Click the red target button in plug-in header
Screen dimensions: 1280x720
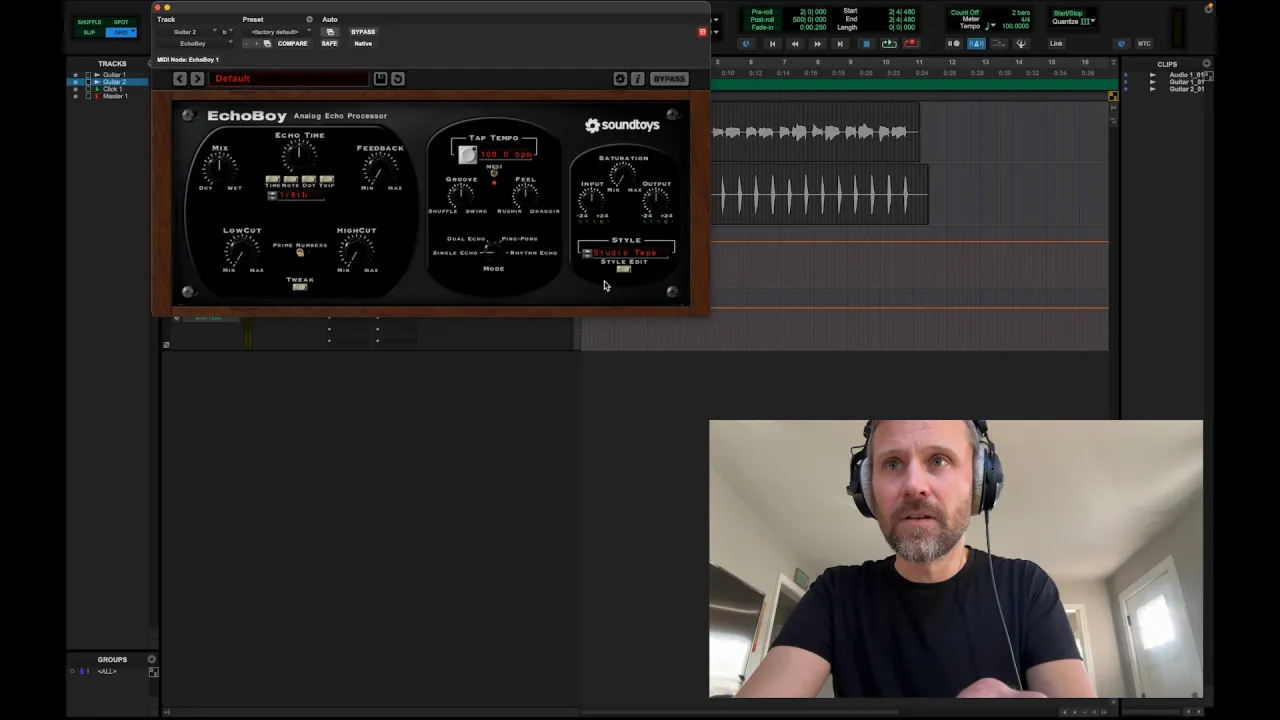click(702, 32)
